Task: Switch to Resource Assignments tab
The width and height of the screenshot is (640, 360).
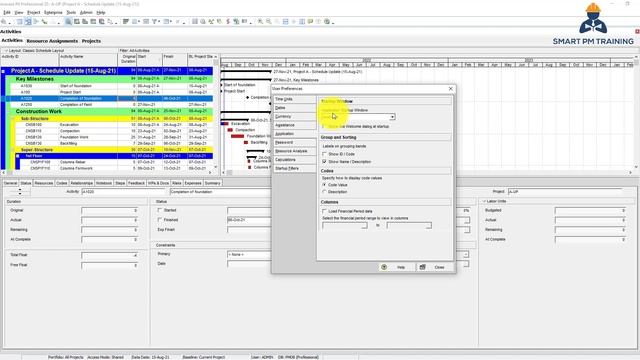Action: coord(52,41)
